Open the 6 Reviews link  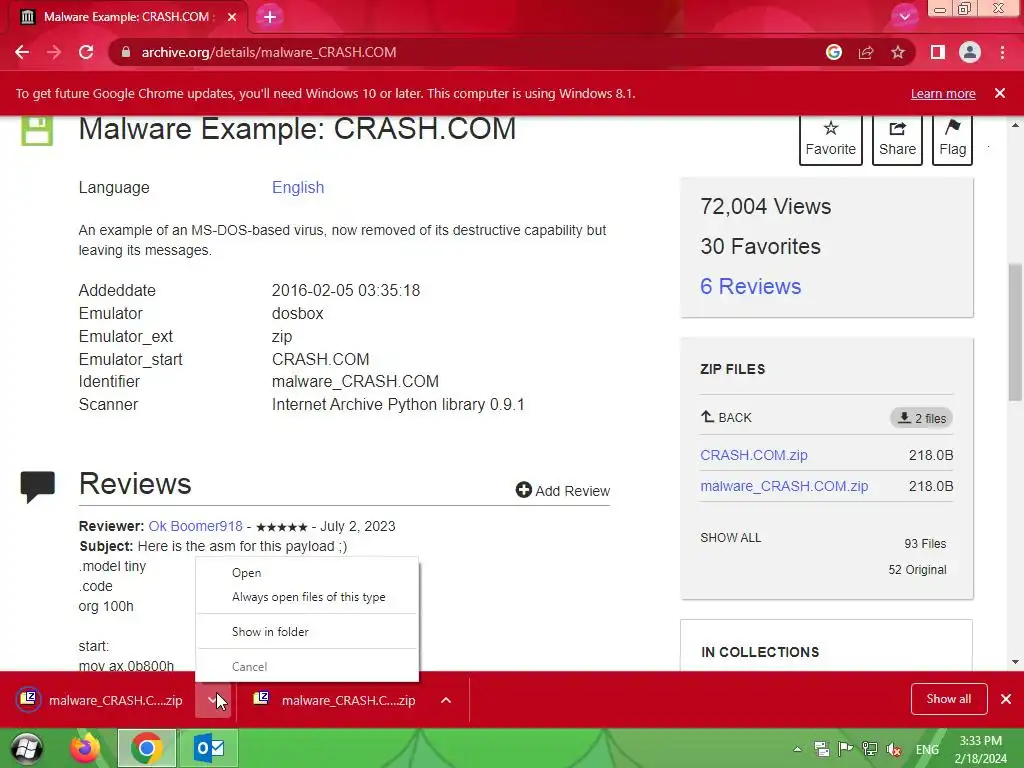[750, 286]
